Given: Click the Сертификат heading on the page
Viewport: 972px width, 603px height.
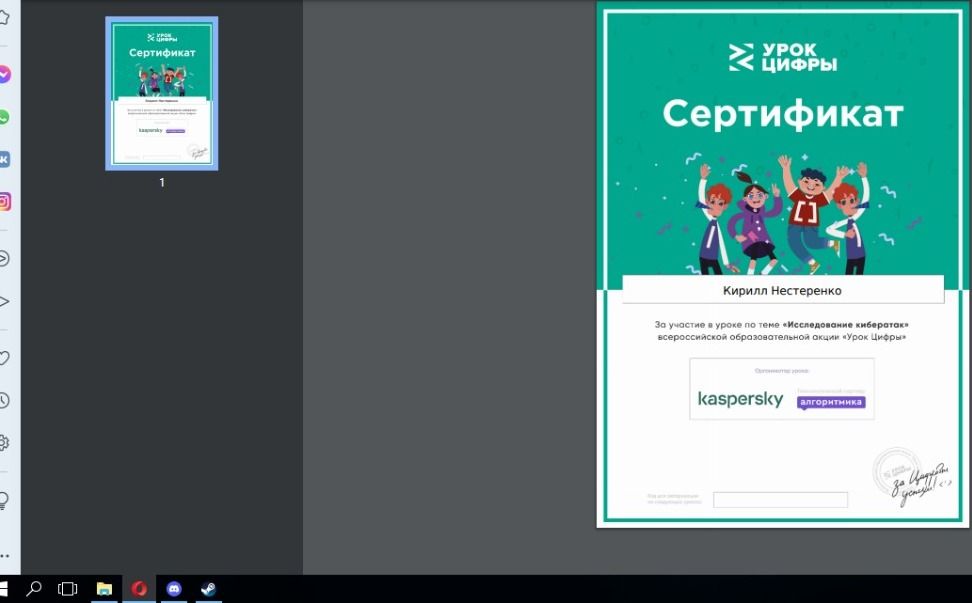Looking at the screenshot, I should [783, 114].
